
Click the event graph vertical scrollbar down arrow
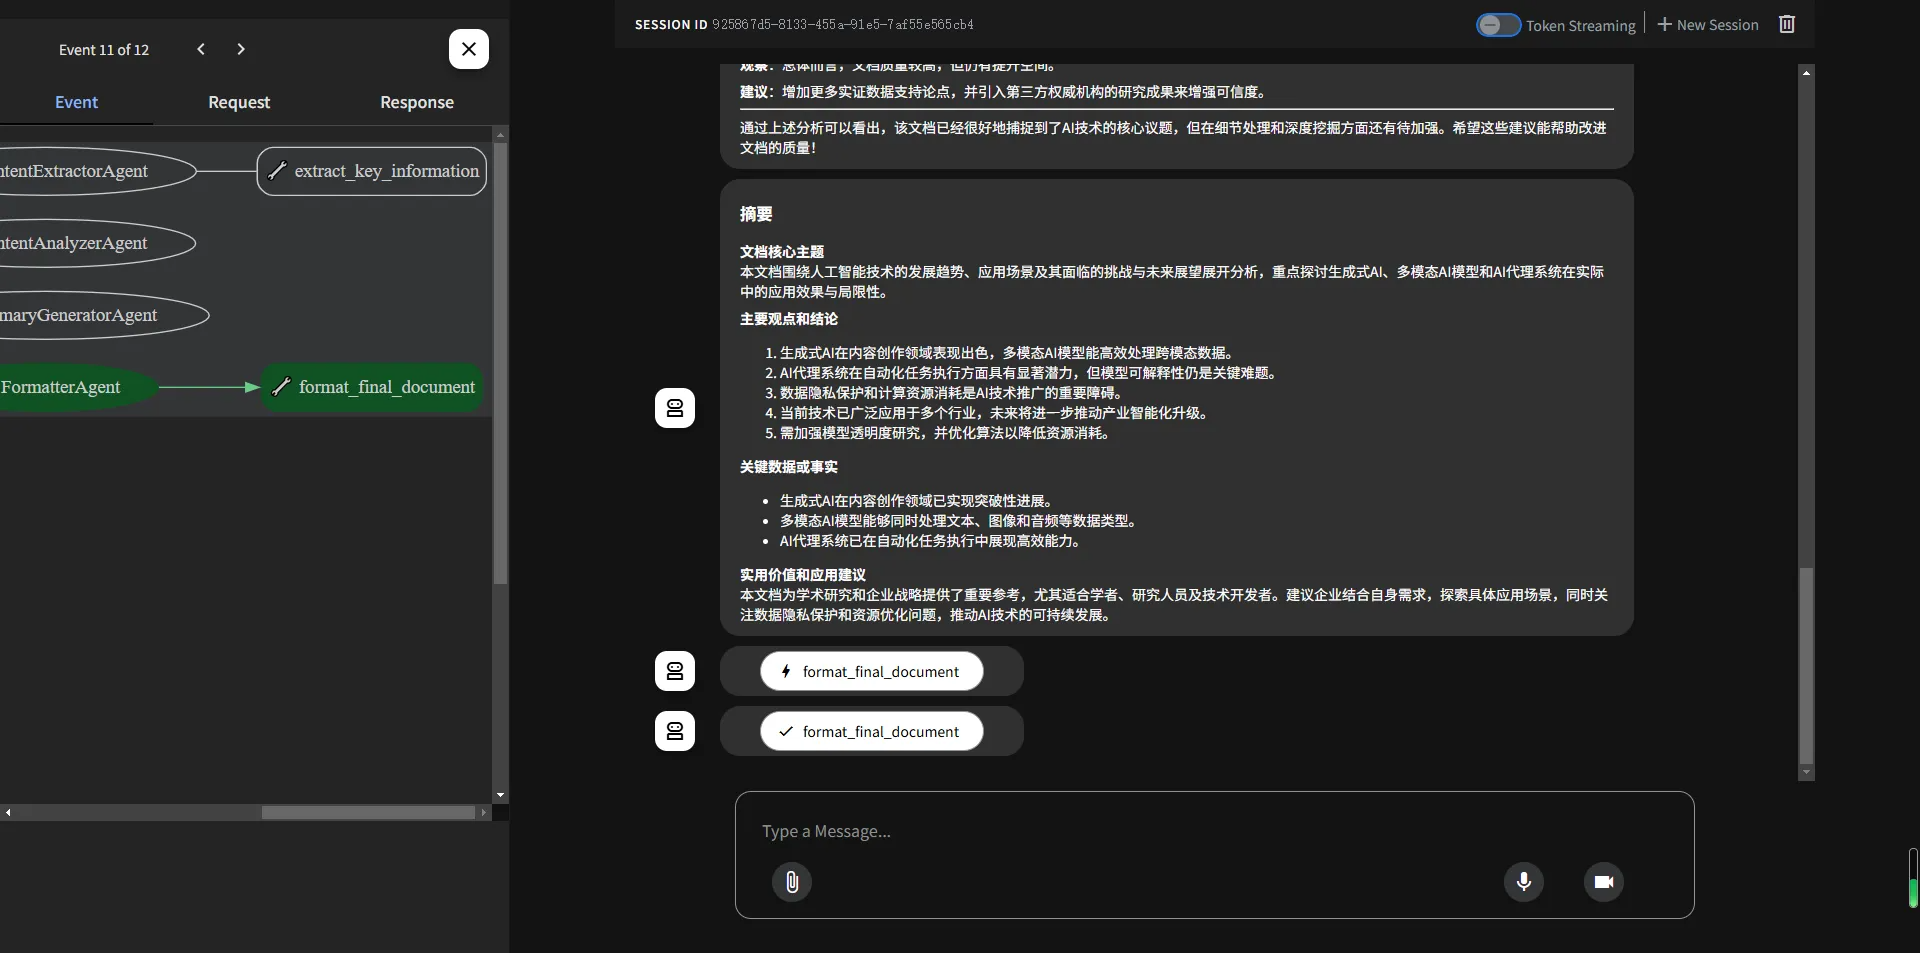(x=500, y=796)
